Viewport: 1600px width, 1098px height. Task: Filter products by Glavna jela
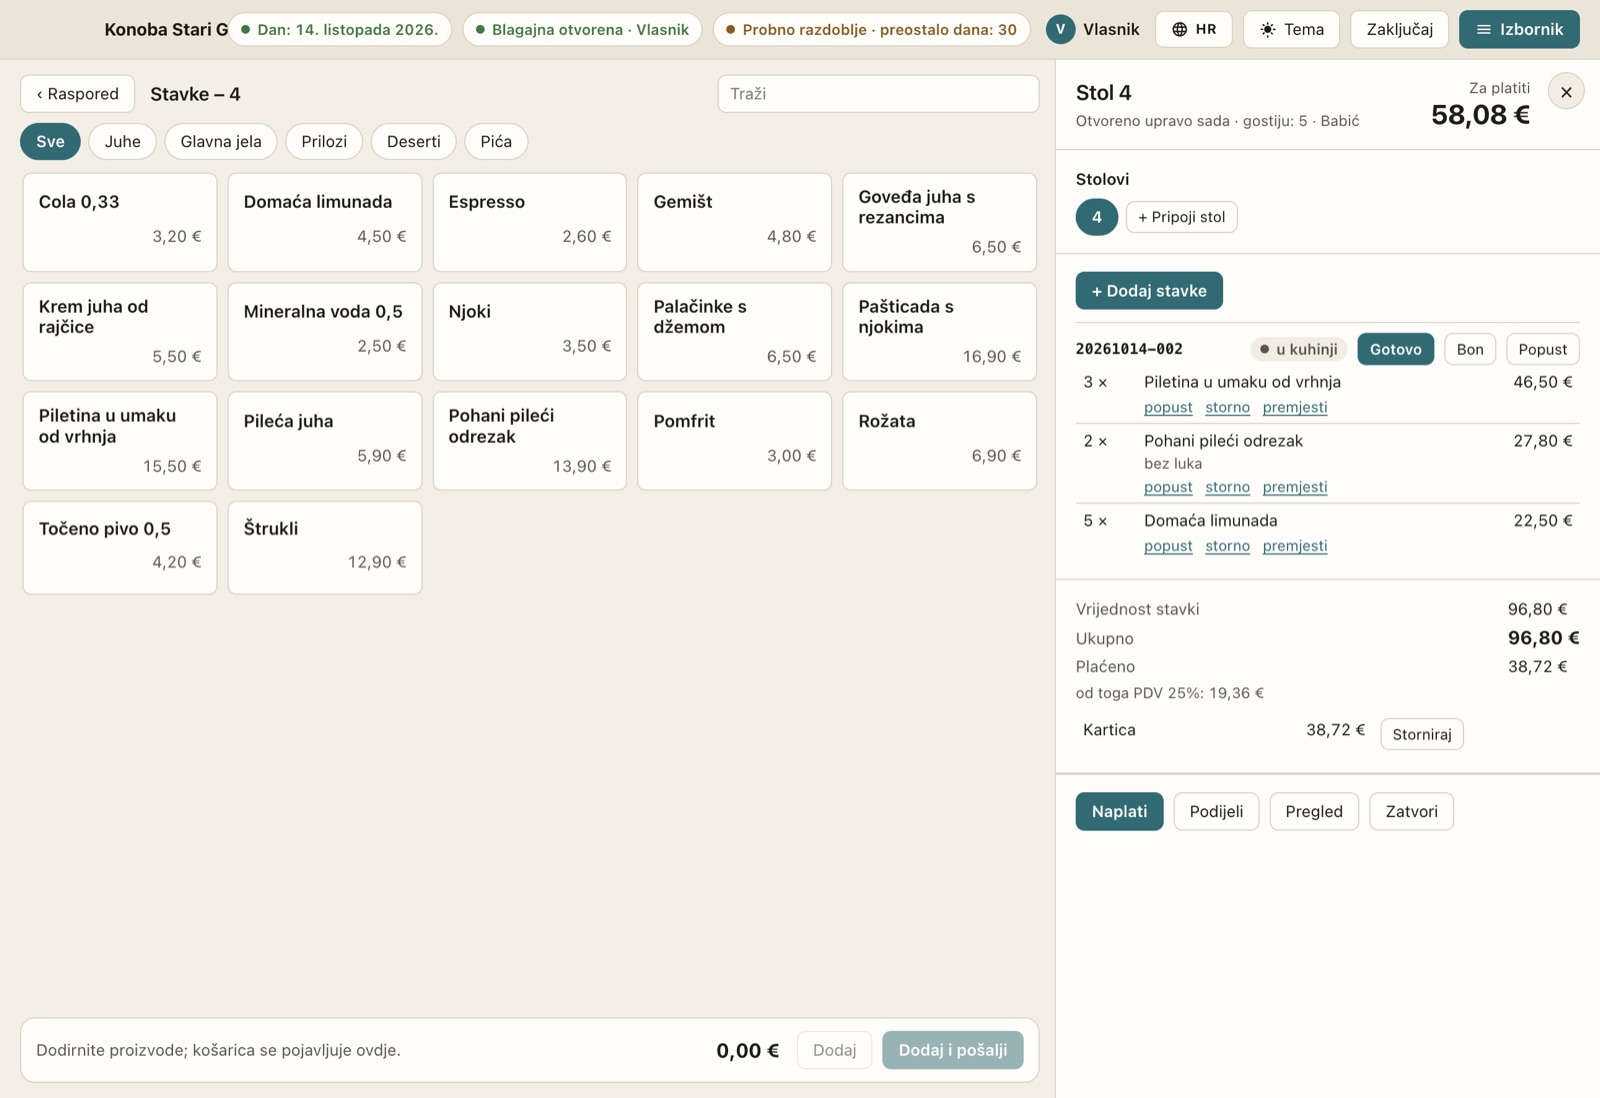click(x=221, y=141)
